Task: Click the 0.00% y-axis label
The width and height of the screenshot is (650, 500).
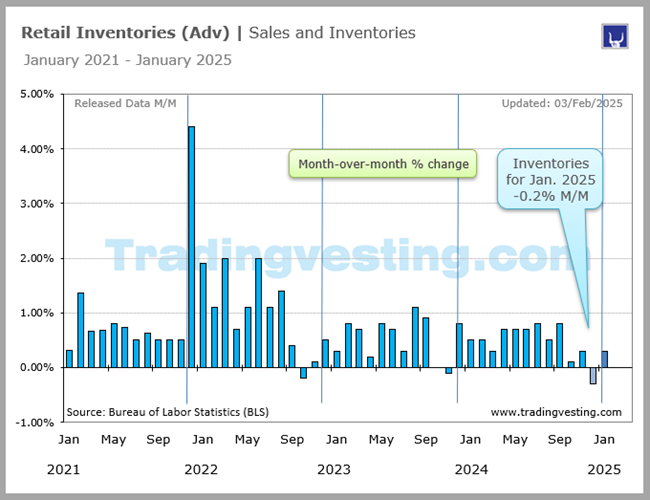Action: (x=37, y=367)
